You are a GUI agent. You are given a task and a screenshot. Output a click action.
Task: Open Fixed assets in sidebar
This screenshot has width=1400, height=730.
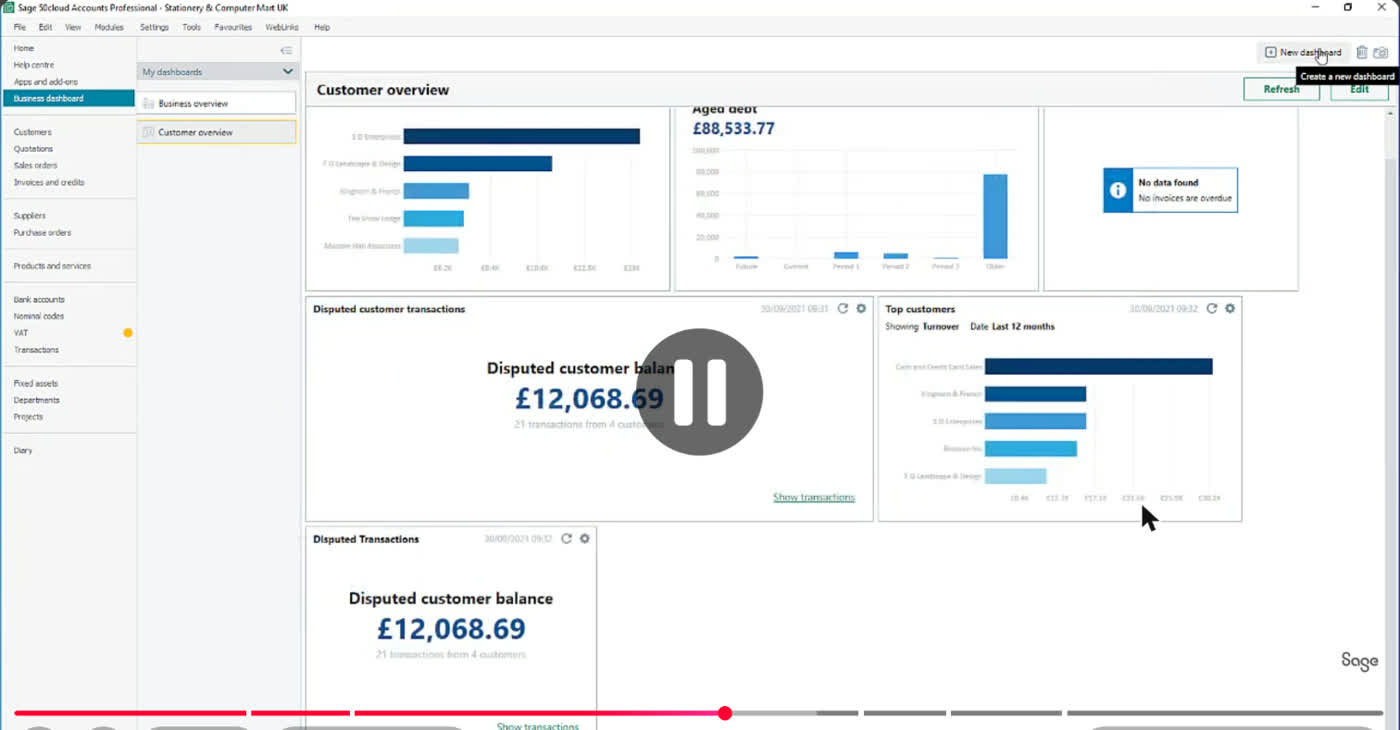click(36, 383)
